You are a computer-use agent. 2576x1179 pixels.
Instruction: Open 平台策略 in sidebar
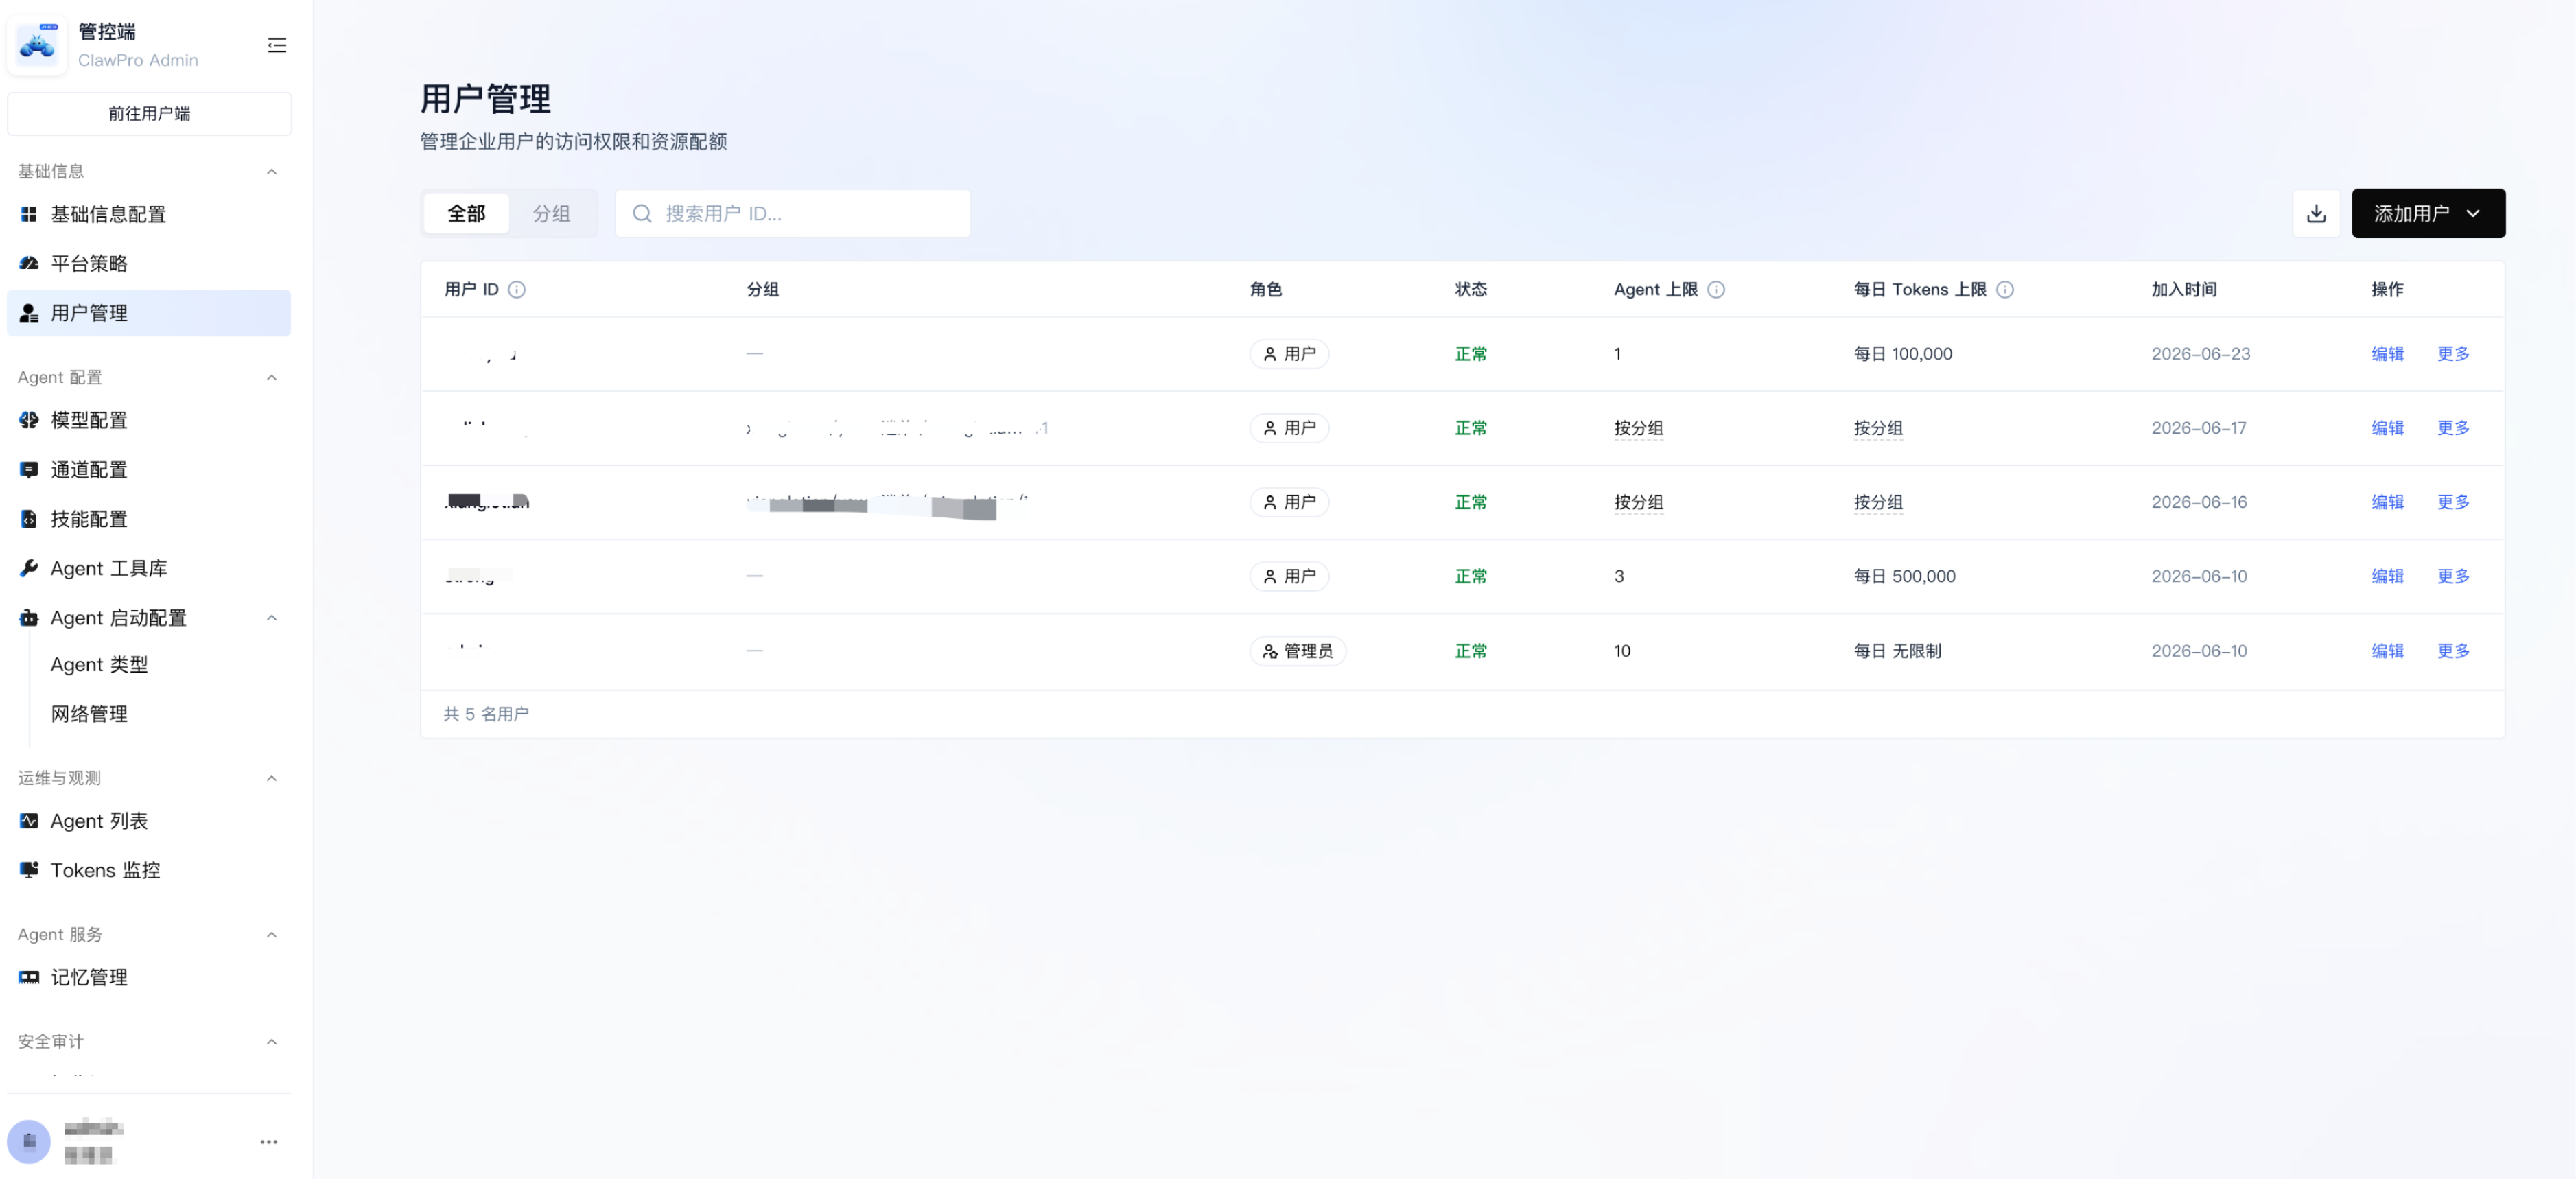(x=149, y=263)
